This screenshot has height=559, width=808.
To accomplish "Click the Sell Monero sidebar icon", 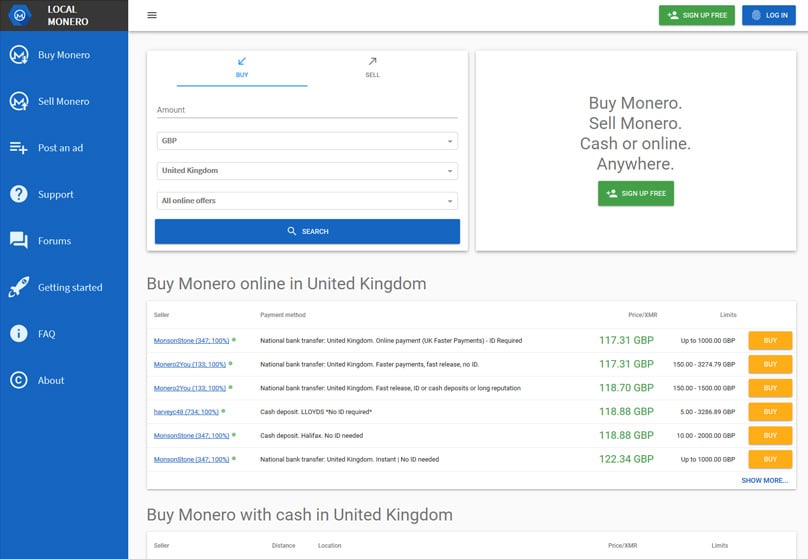I will click(19, 101).
